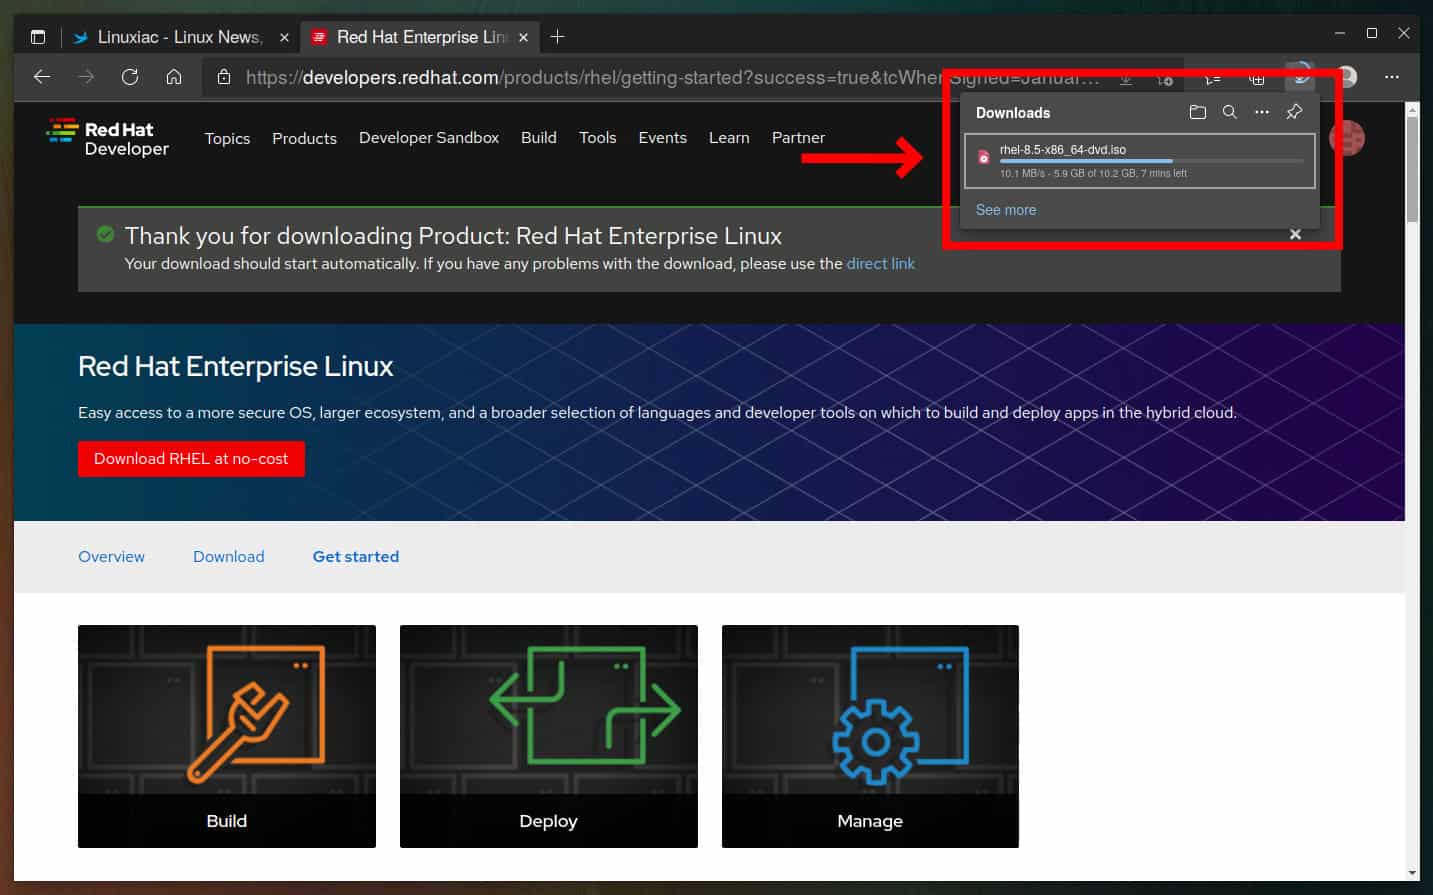Image resolution: width=1433 pixels, height=895 pixels.
Task: Click the Download RHEL at no-cost button
Action: [x=191, y=458]
